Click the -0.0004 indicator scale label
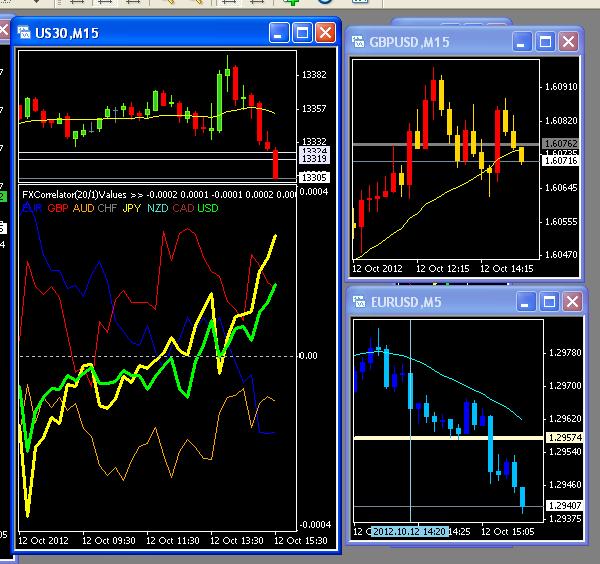 315,525
